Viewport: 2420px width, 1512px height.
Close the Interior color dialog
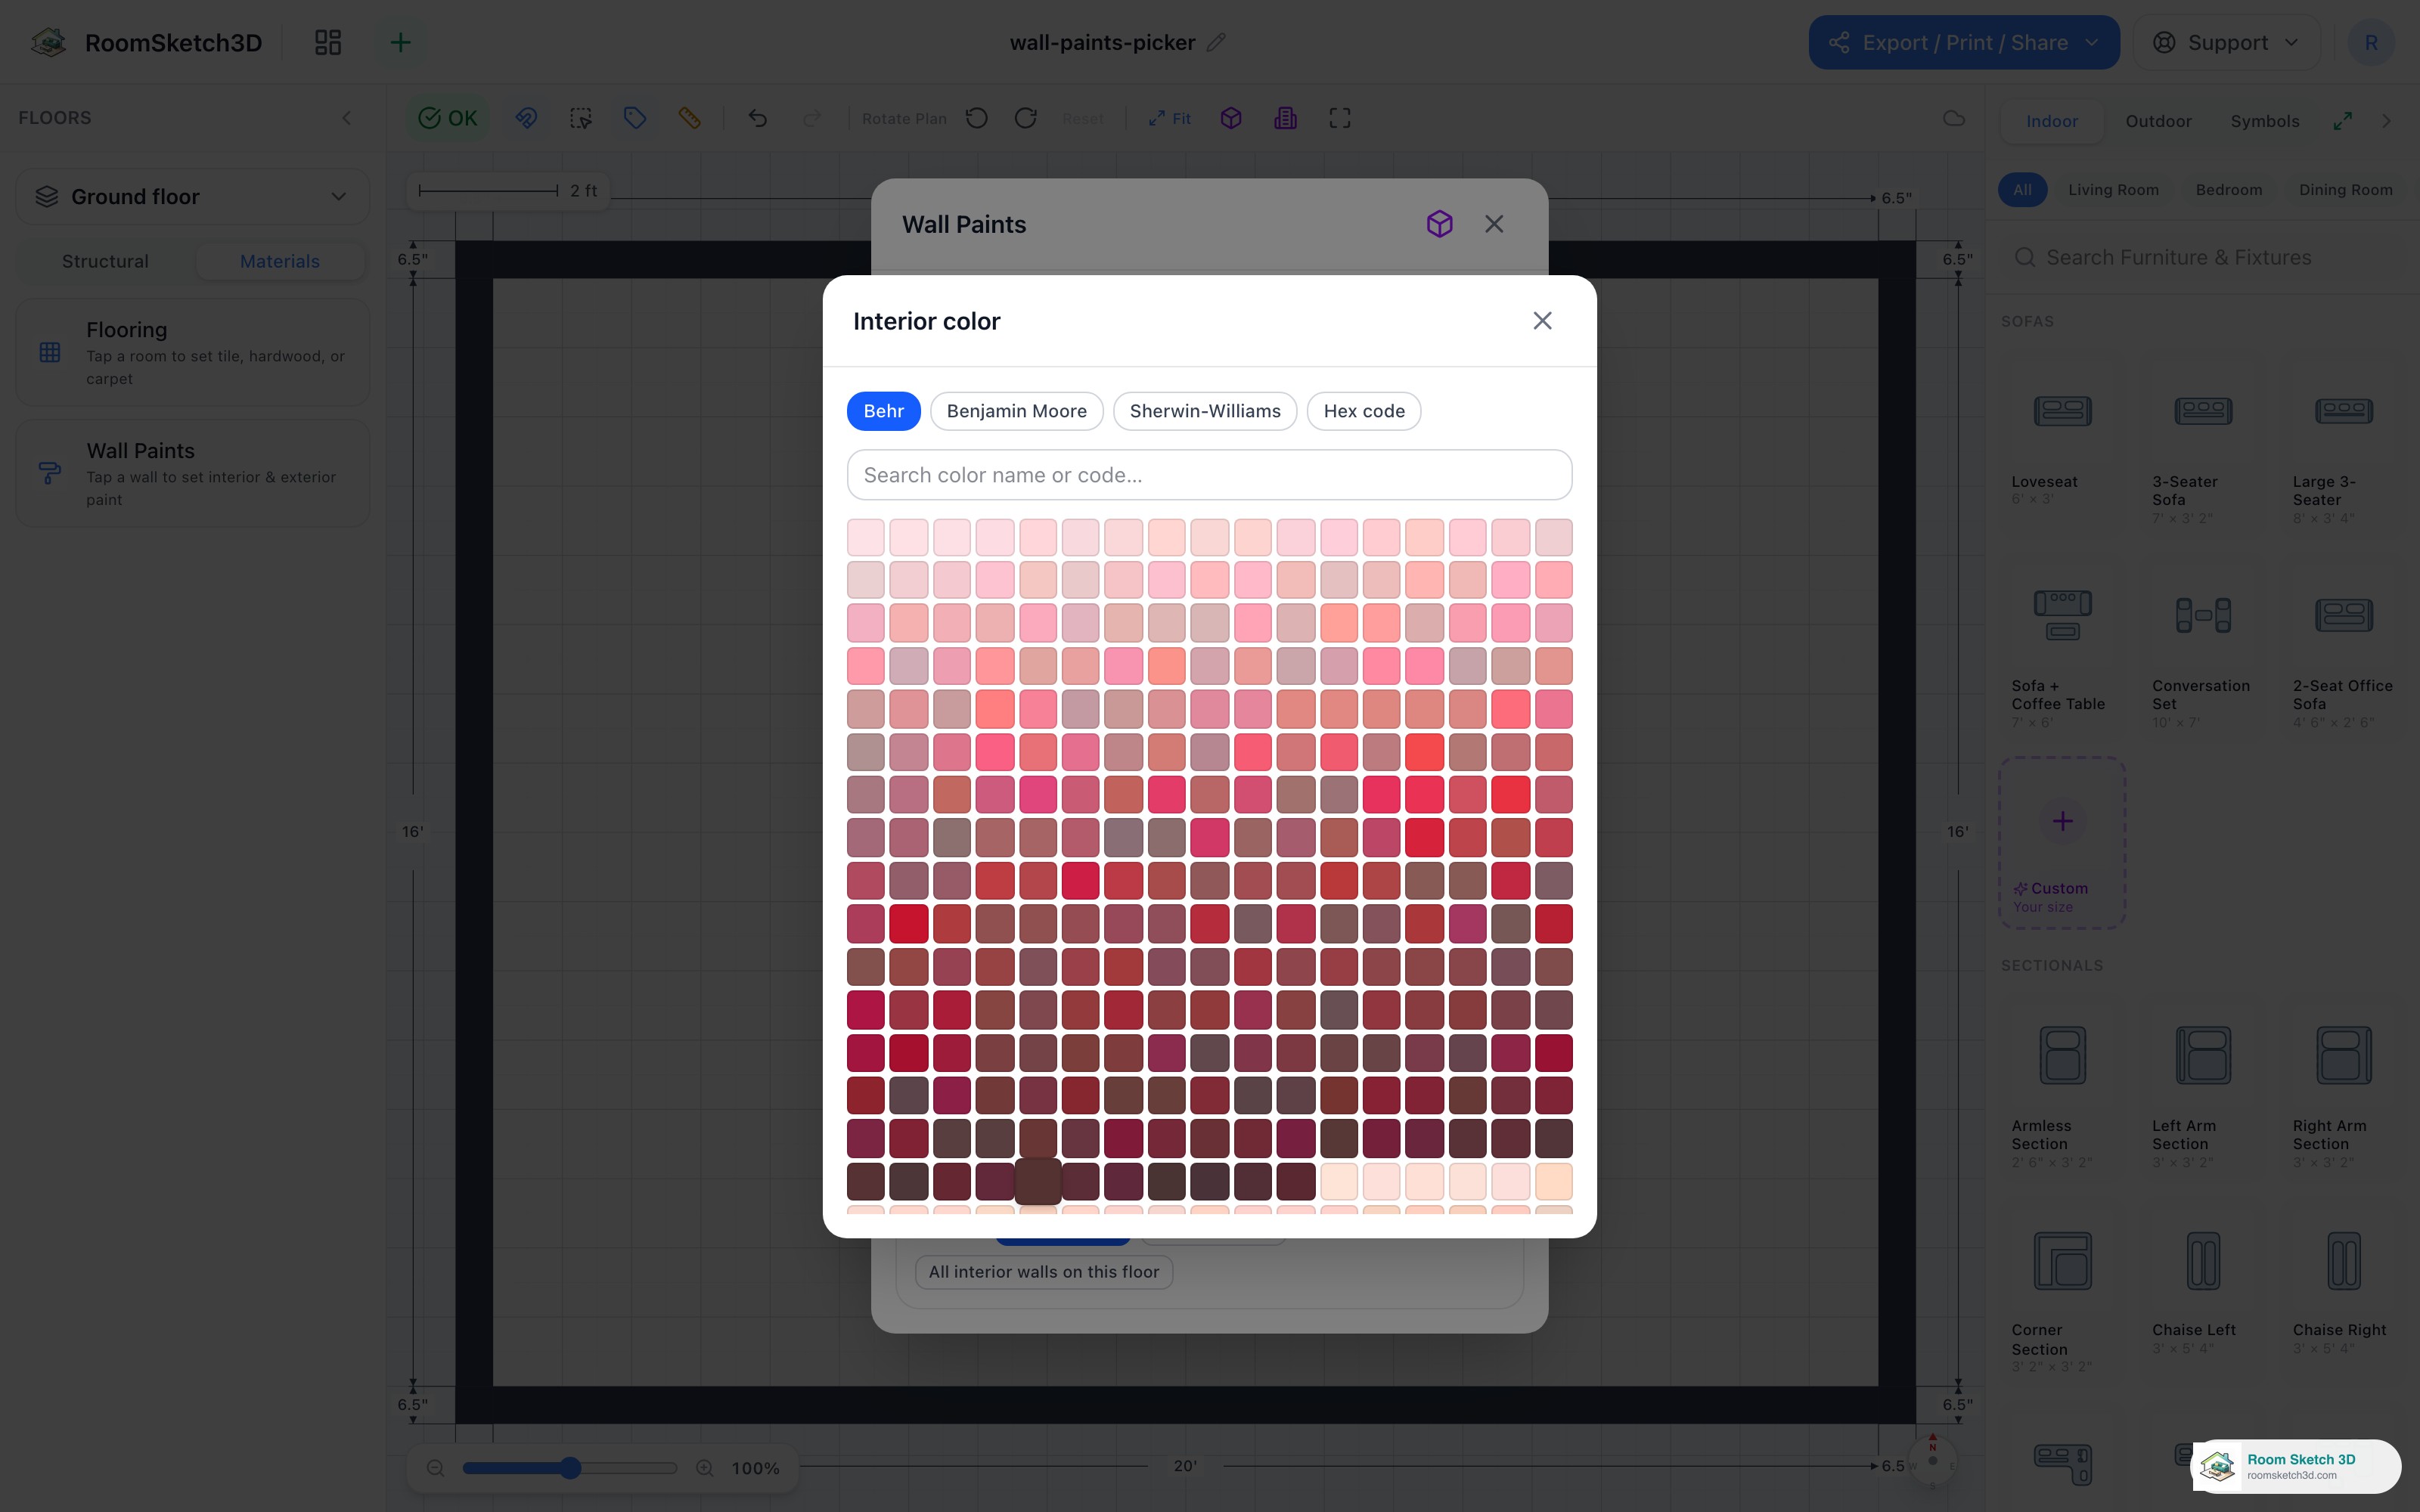[1542, 321]
